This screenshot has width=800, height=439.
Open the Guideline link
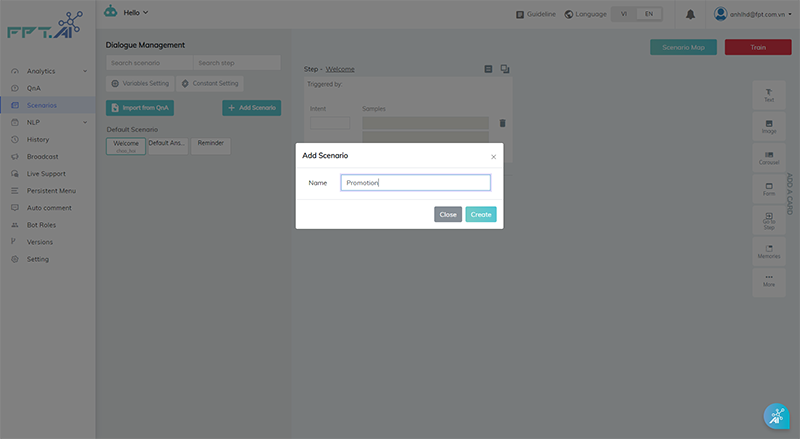point(536,14)
